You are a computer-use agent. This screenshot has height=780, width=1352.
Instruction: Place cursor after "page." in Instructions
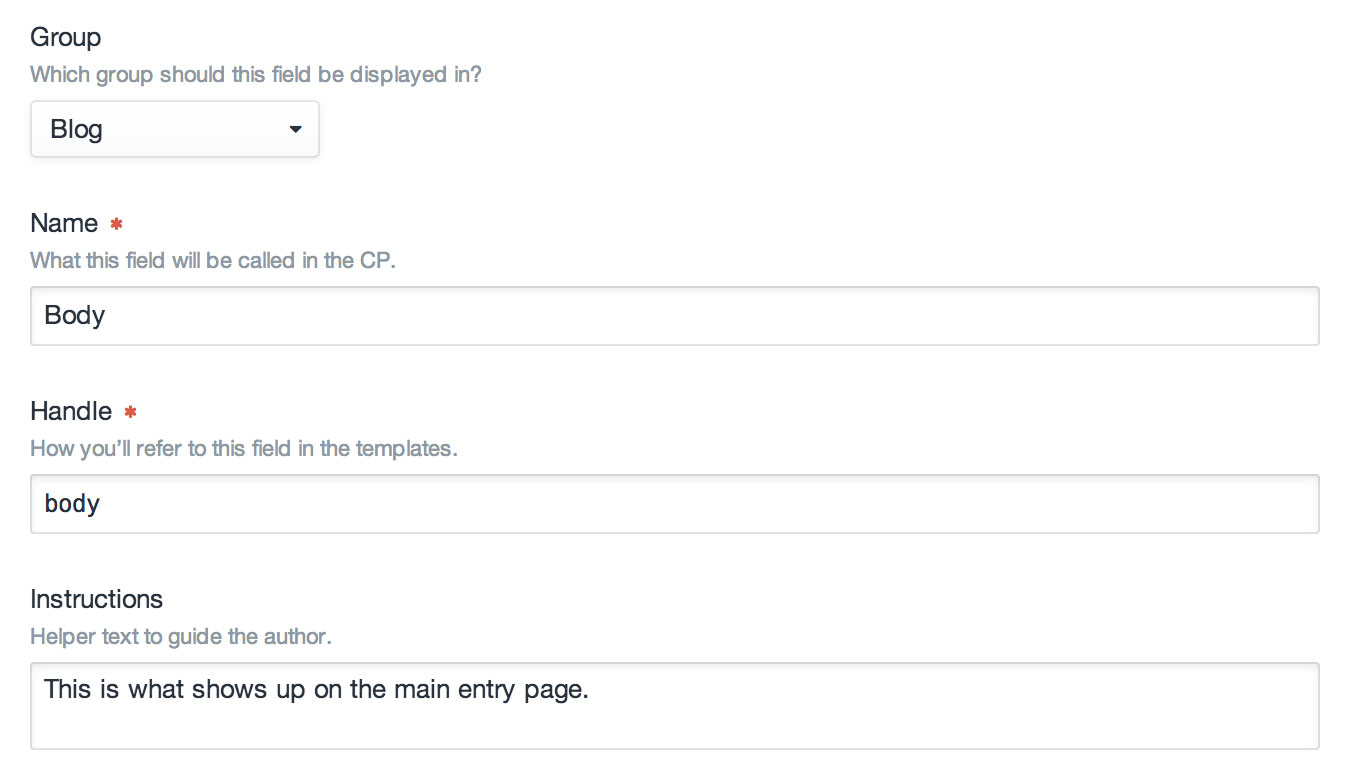(x=592, y=690)
